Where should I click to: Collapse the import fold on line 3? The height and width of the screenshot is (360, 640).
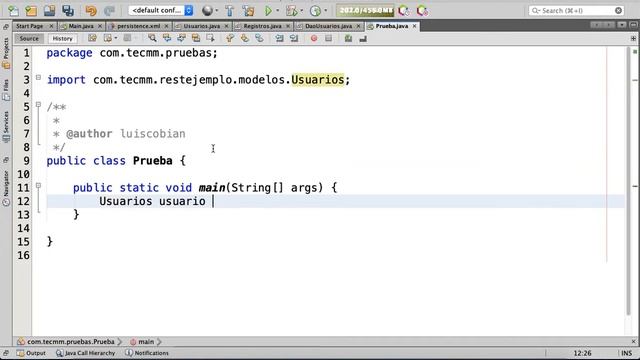[38, 77]
